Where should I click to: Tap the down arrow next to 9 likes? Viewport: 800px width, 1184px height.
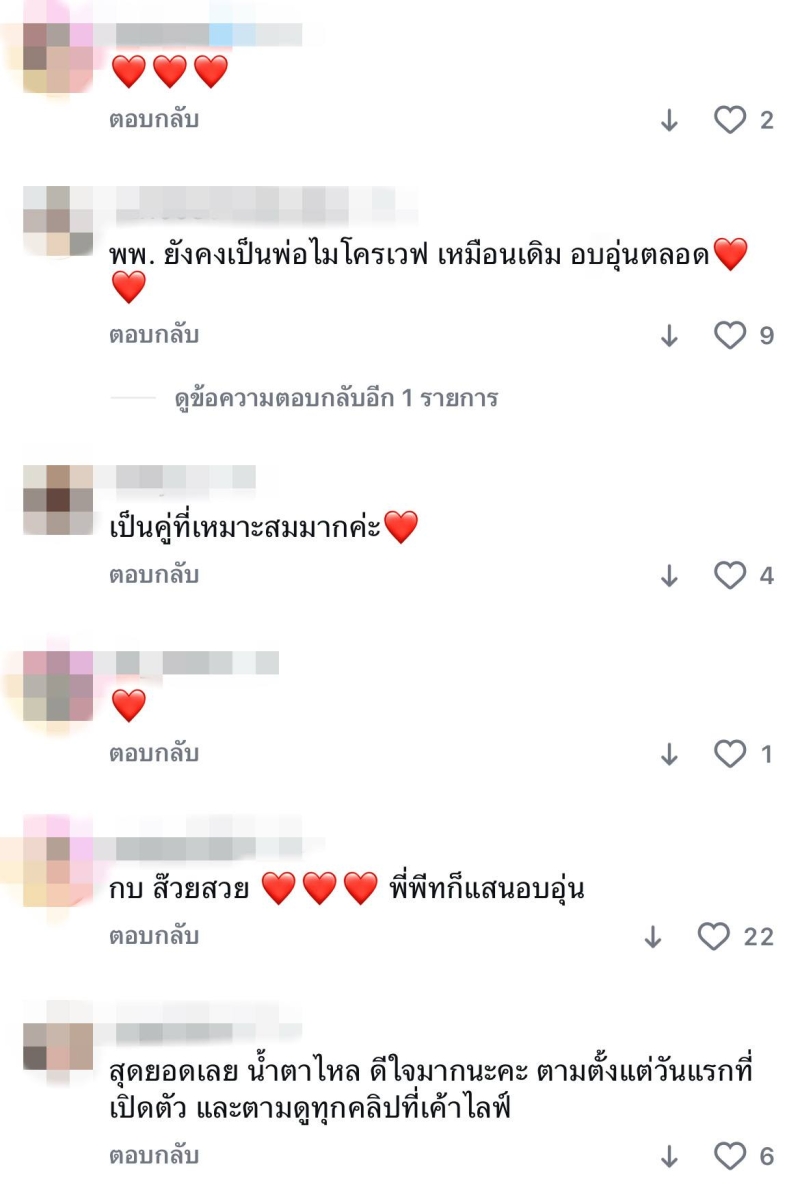(x=669, y=336)
